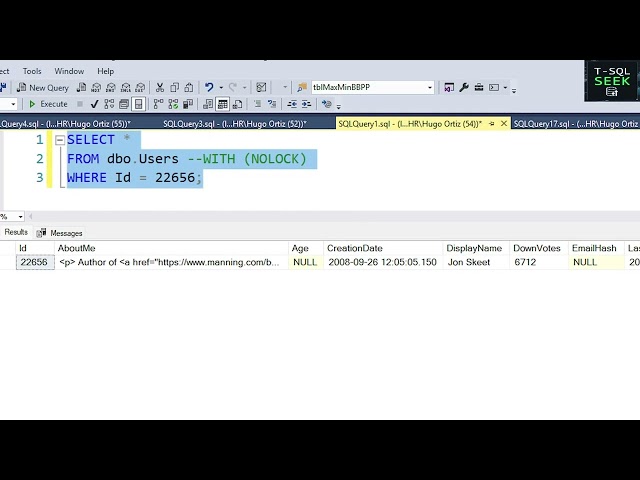The width and height of the screenshot is (640, 480).
Task: Open SQL editor toolbar overflow options
Action: (338, 107)
